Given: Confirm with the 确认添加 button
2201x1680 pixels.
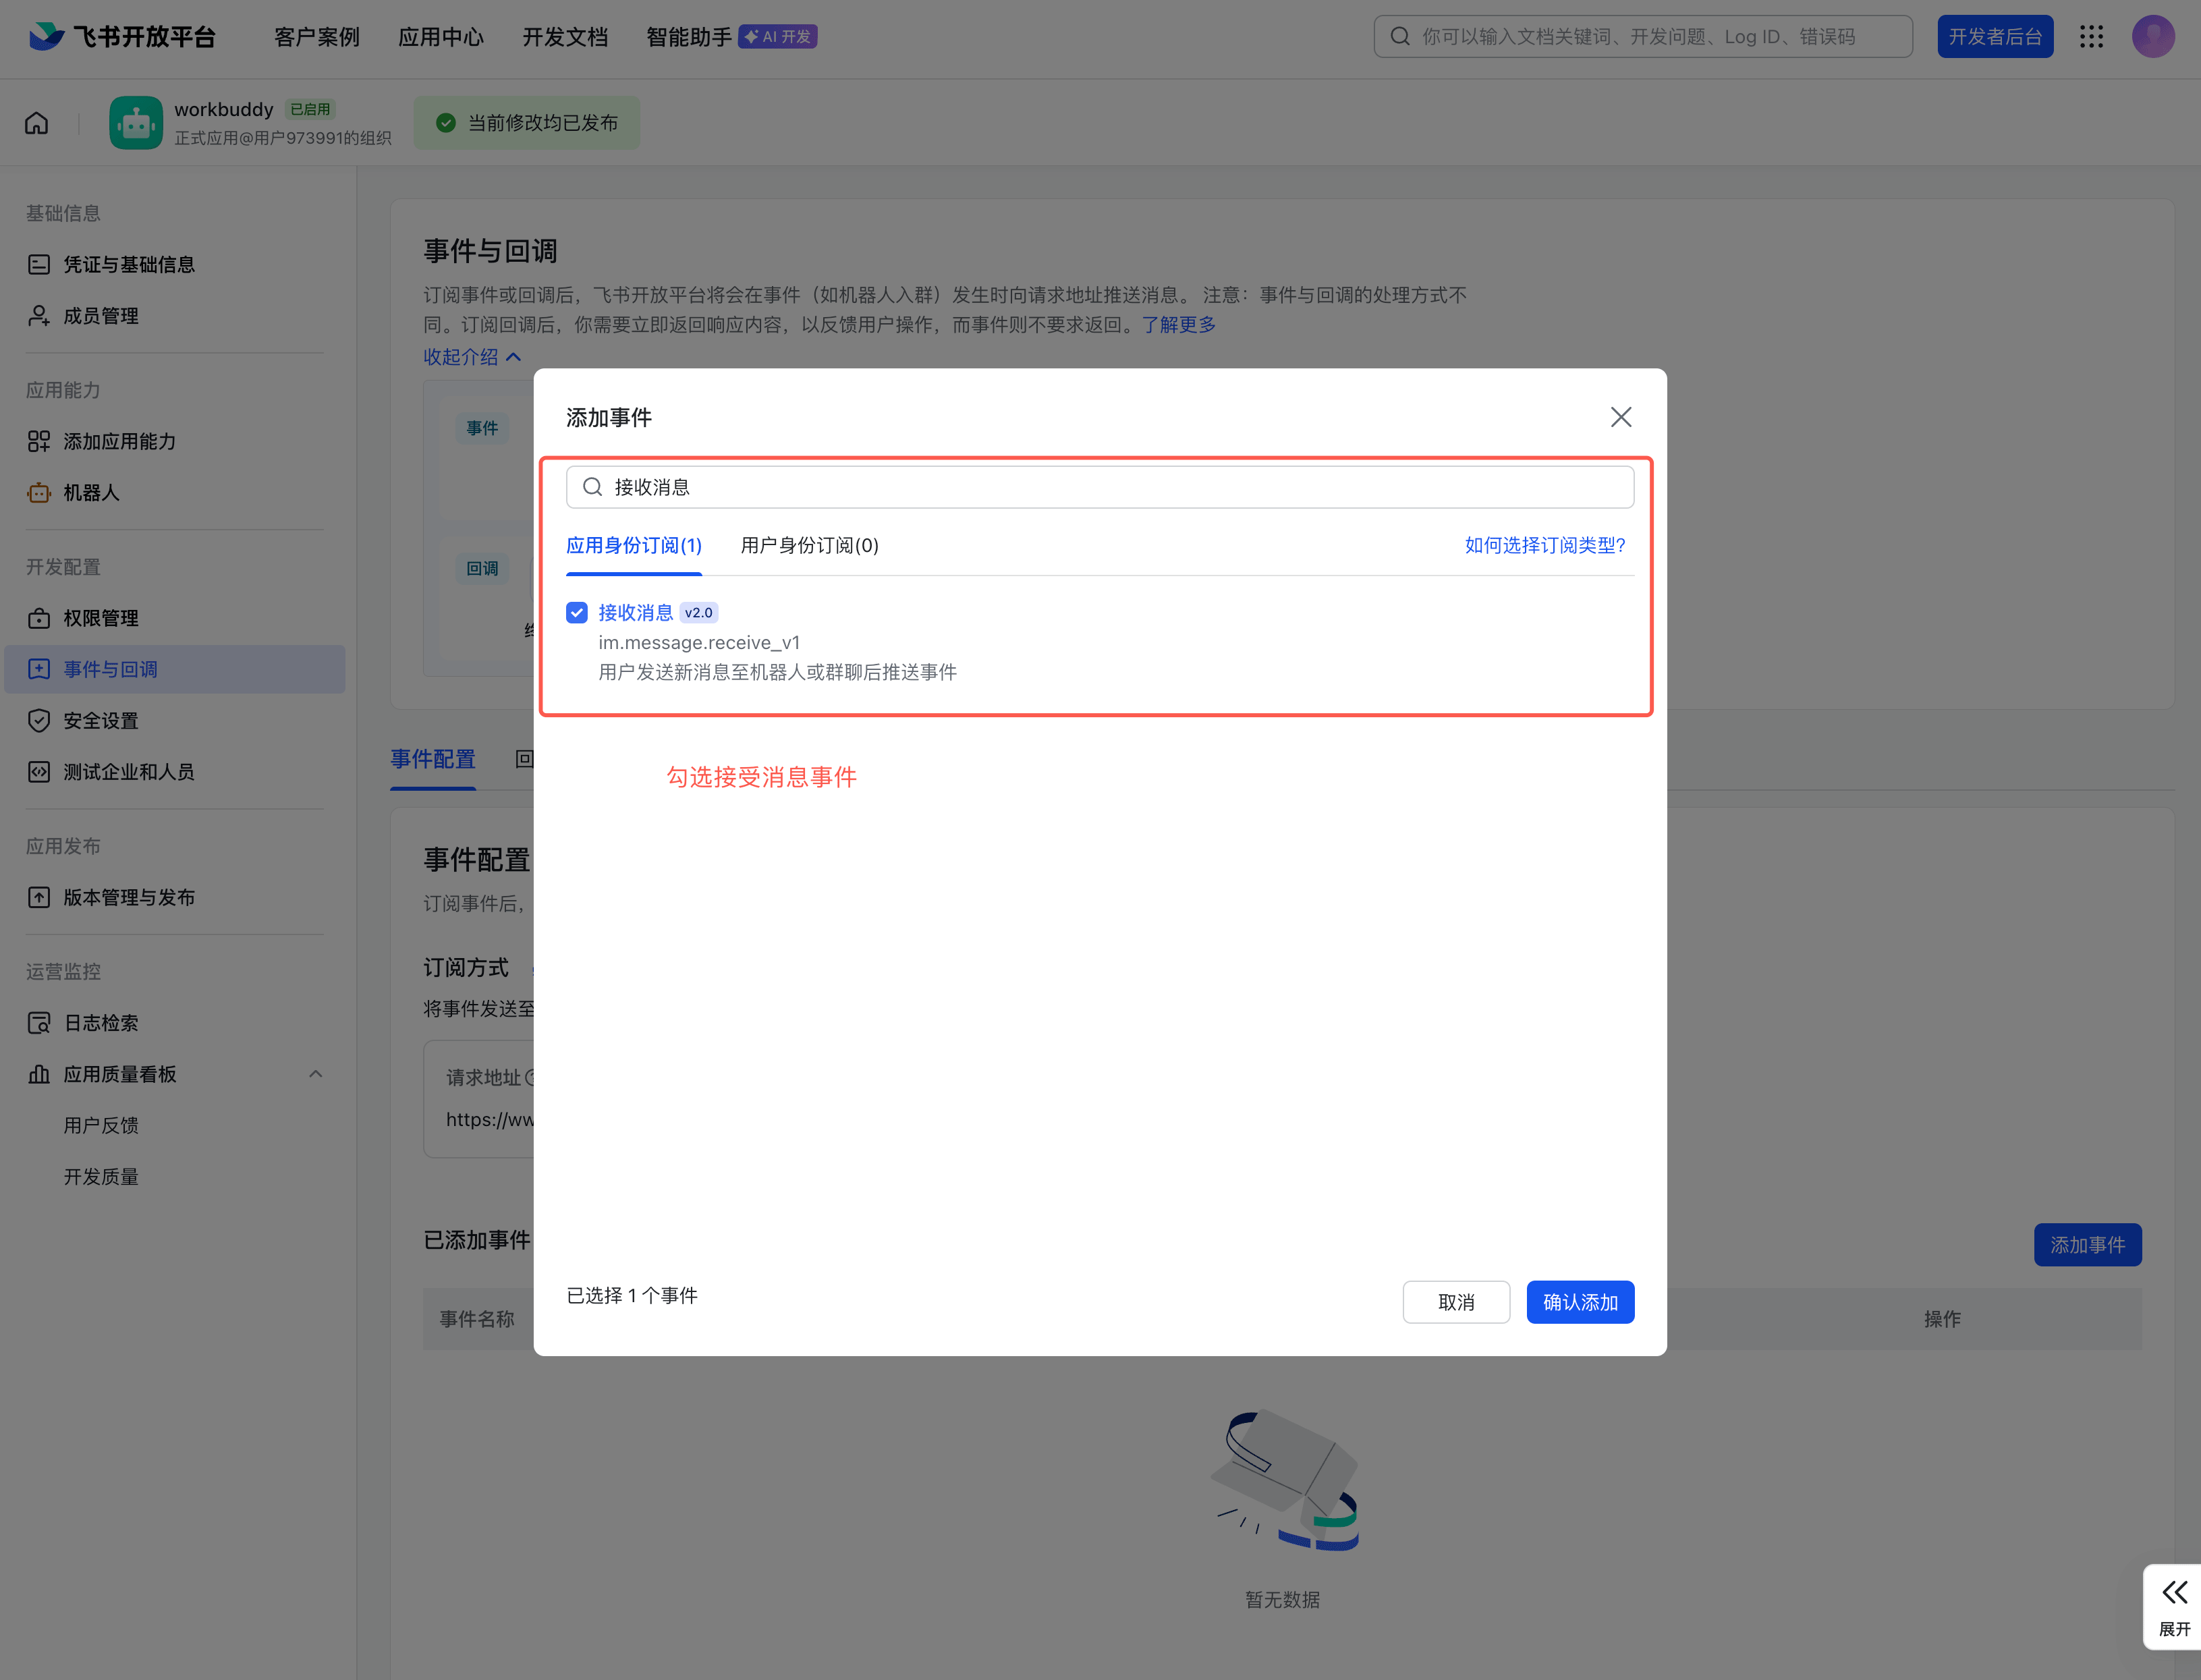Looking at the screenshot, I should click(1579, 1301).
